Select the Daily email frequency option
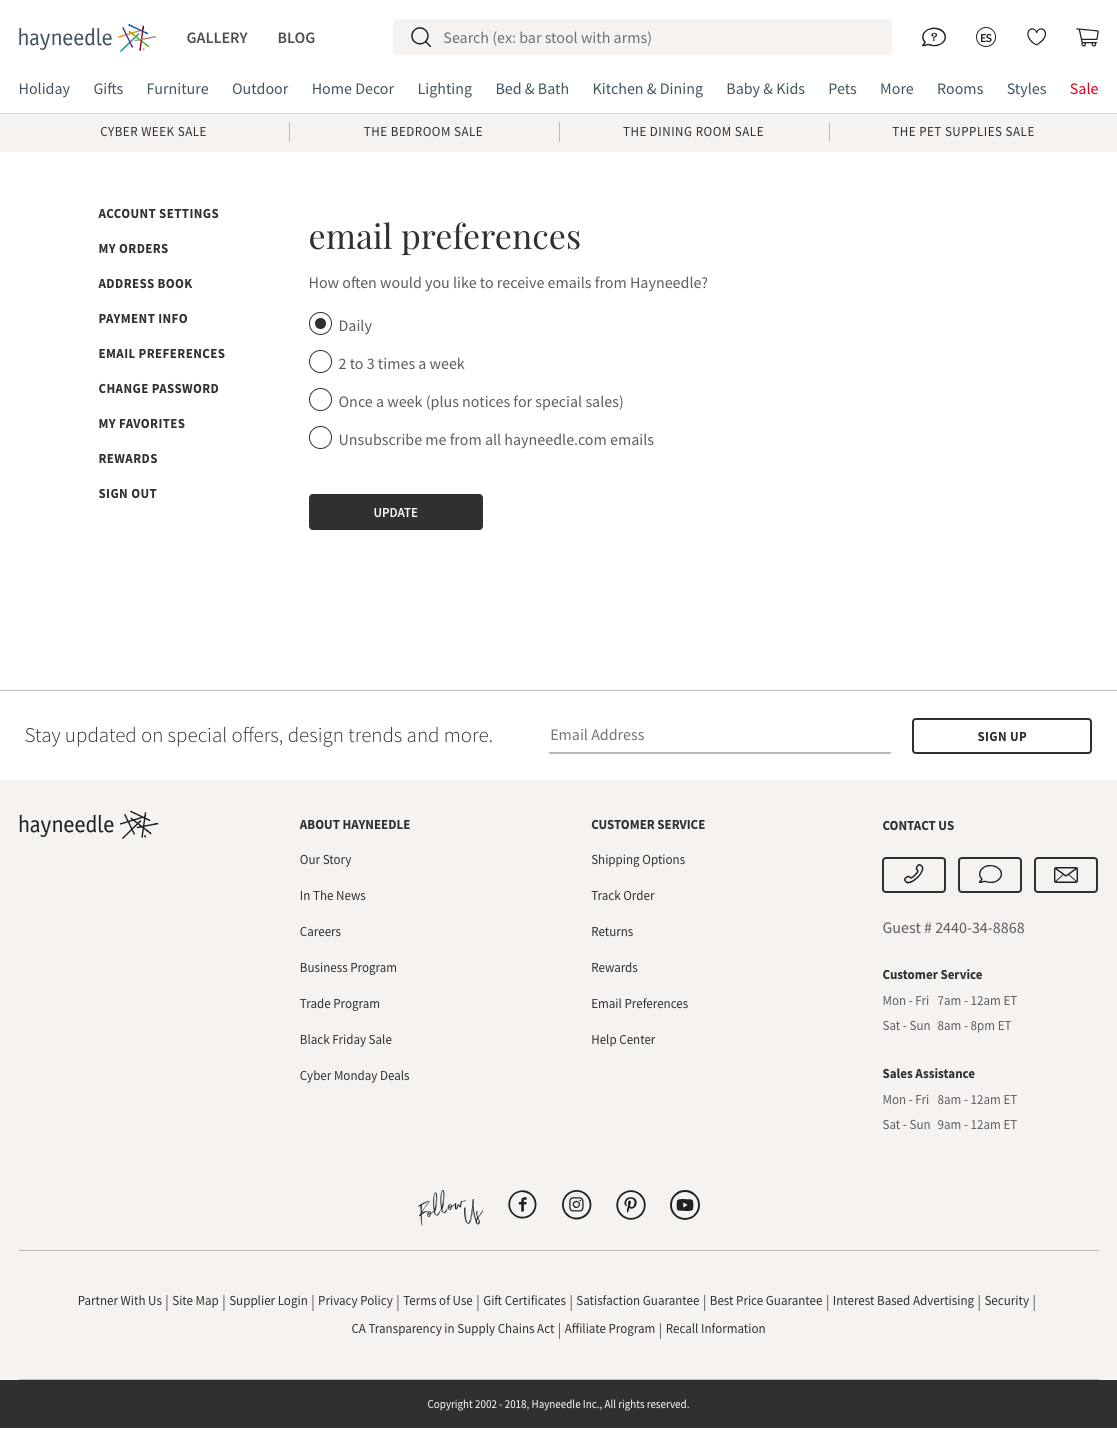The image size is (1117, 1432). coord(320,324)
